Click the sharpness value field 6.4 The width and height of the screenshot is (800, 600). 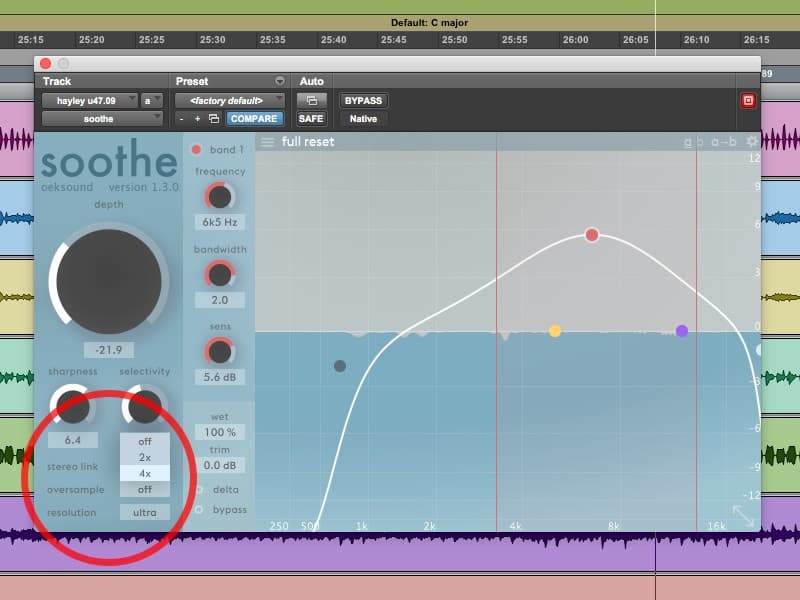(x=73, y=440)
